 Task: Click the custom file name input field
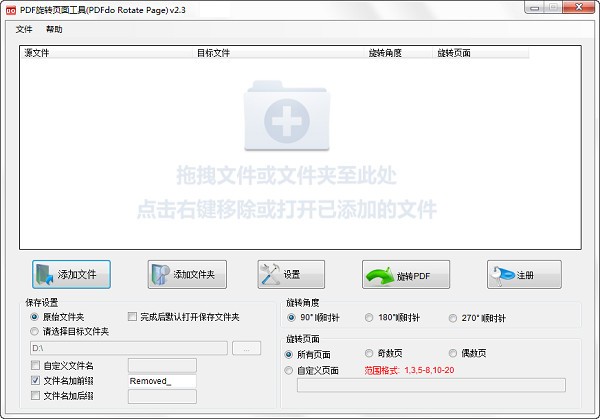162,365
